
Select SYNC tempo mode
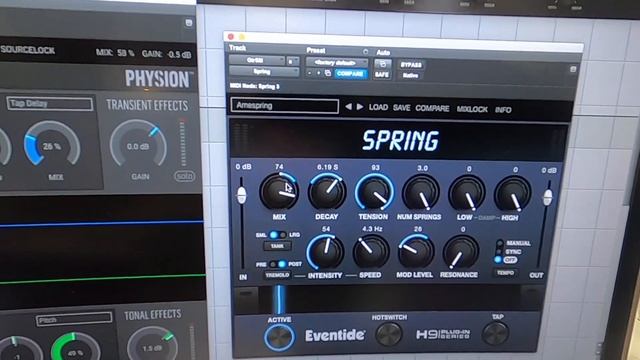point(499,251)
